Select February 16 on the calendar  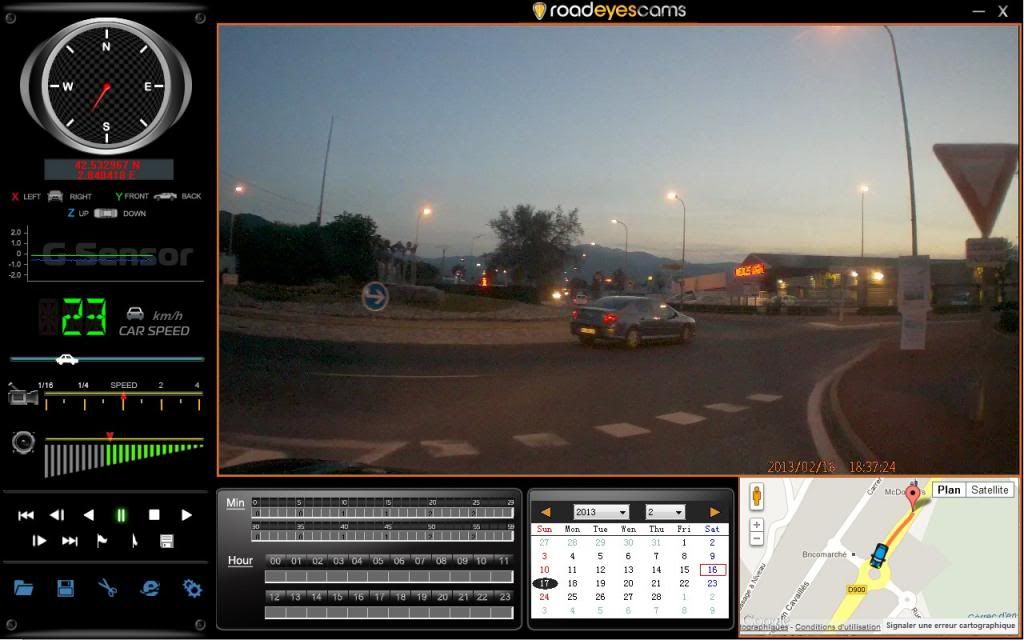712,569
